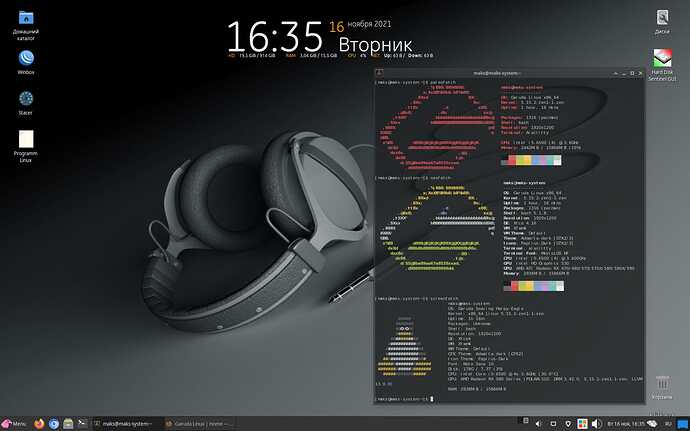Open the Домашний каталог home folder icon

[26, 25]
